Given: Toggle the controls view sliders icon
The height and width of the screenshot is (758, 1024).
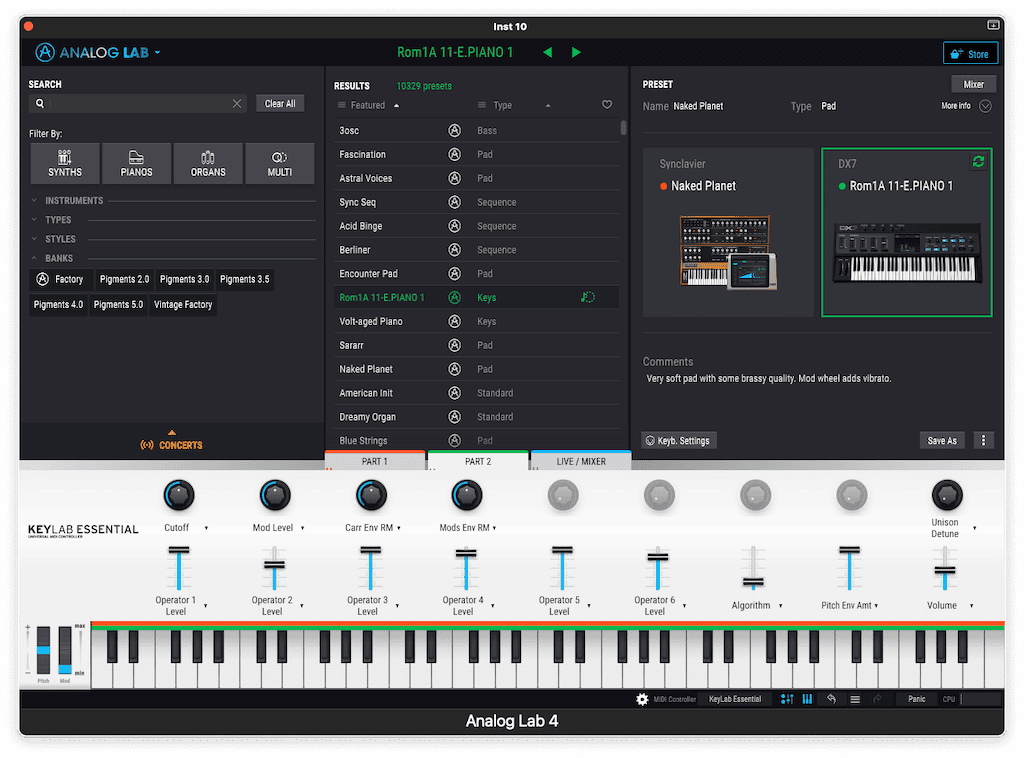Looking at the screenshot, I should (787, 699).
